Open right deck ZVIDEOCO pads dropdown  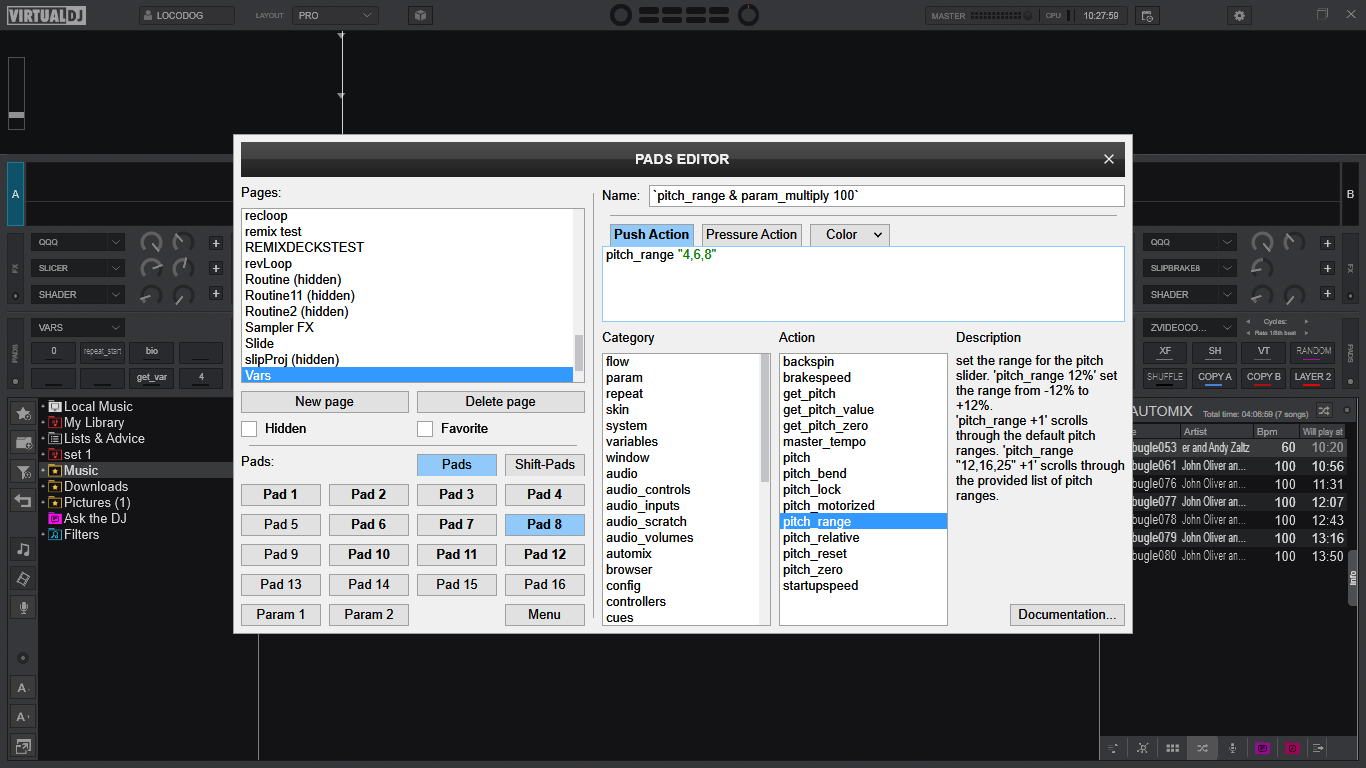click(1189, 328)
